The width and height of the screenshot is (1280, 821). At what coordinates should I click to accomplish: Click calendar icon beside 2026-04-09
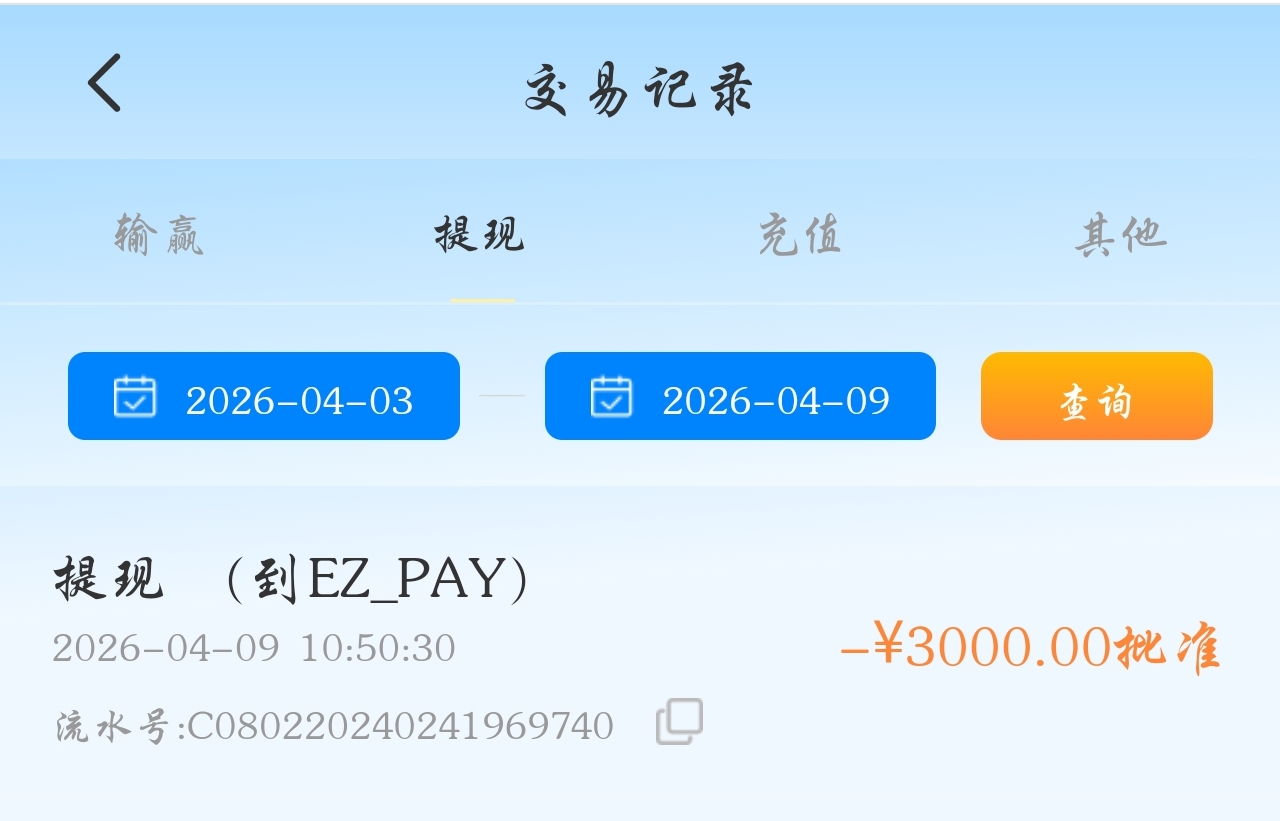[611, 396]
